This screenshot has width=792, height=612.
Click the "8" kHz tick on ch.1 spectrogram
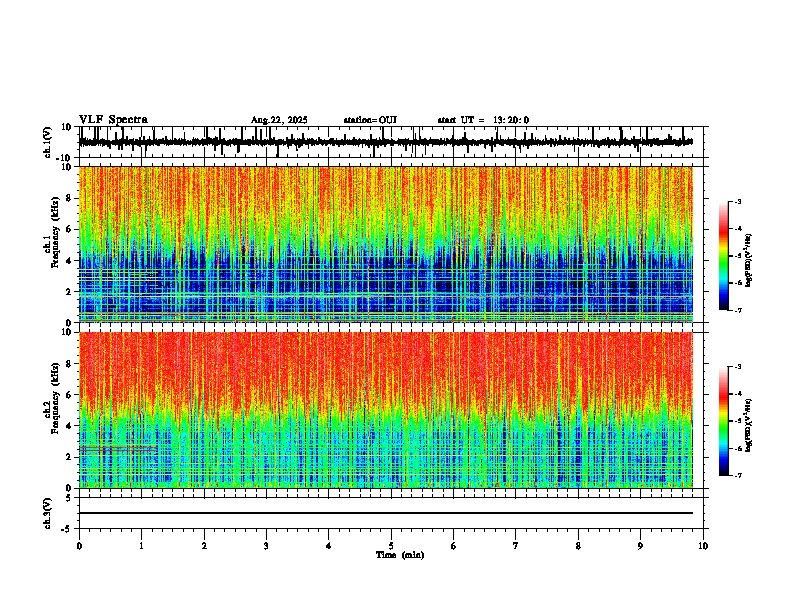(70, 198)
